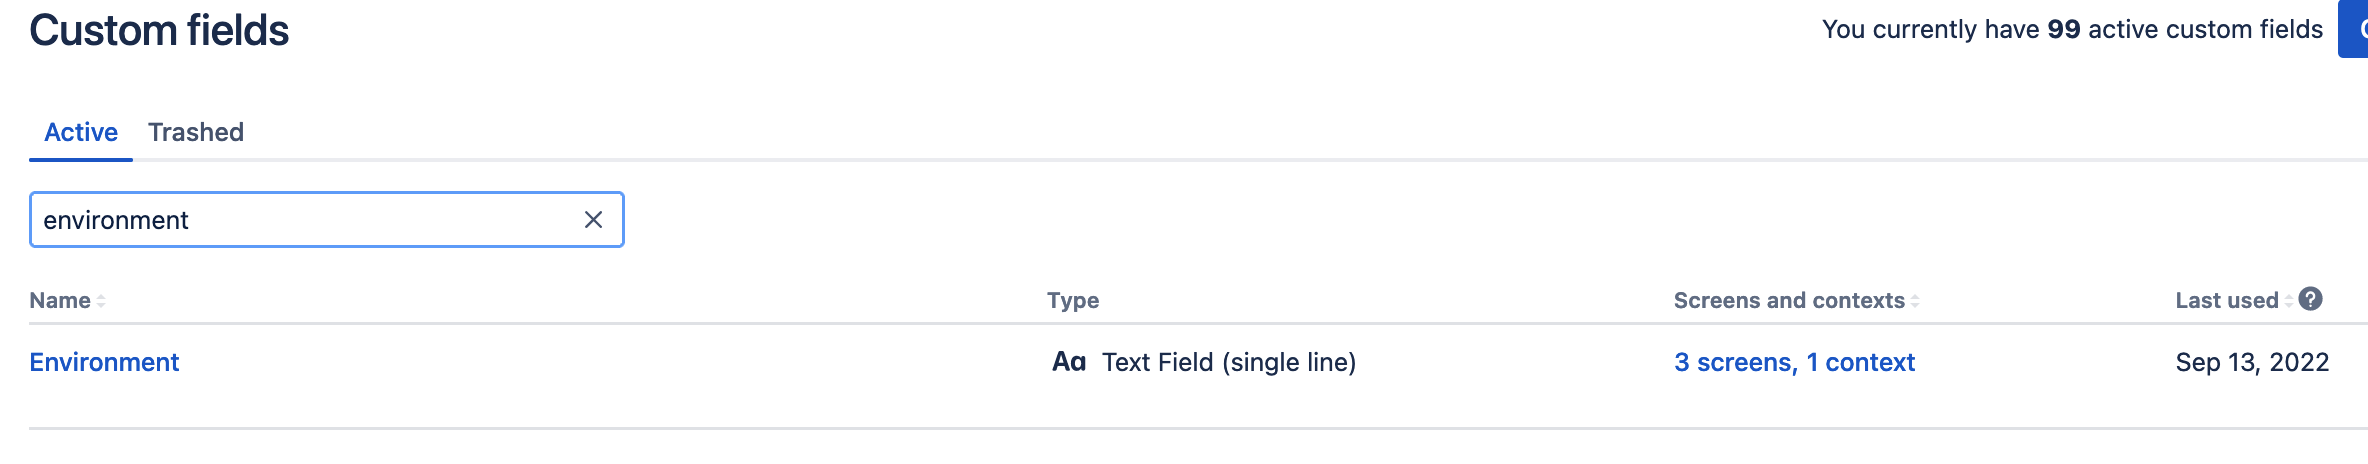Click the Text Field (single line) label
2368x464 pixels.
coord(1228,362)
